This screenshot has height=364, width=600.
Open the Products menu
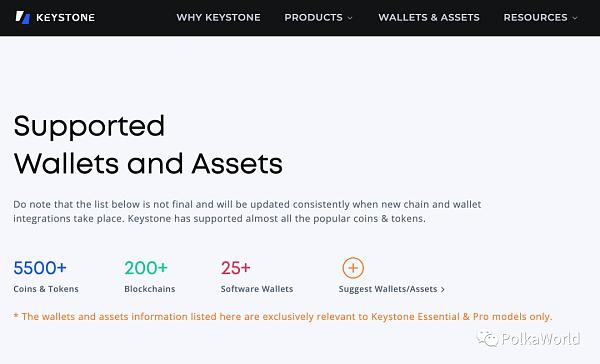click(x=313, y=17)
